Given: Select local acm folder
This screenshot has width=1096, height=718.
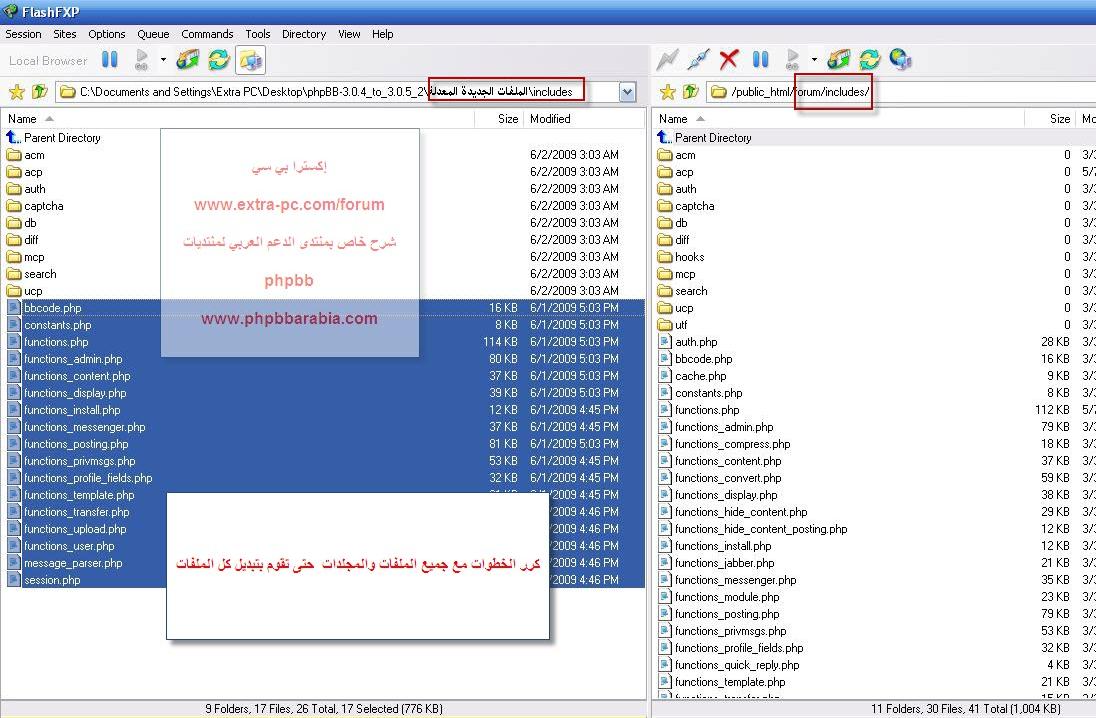Looking at the screenshot, I should coord(34,155).
